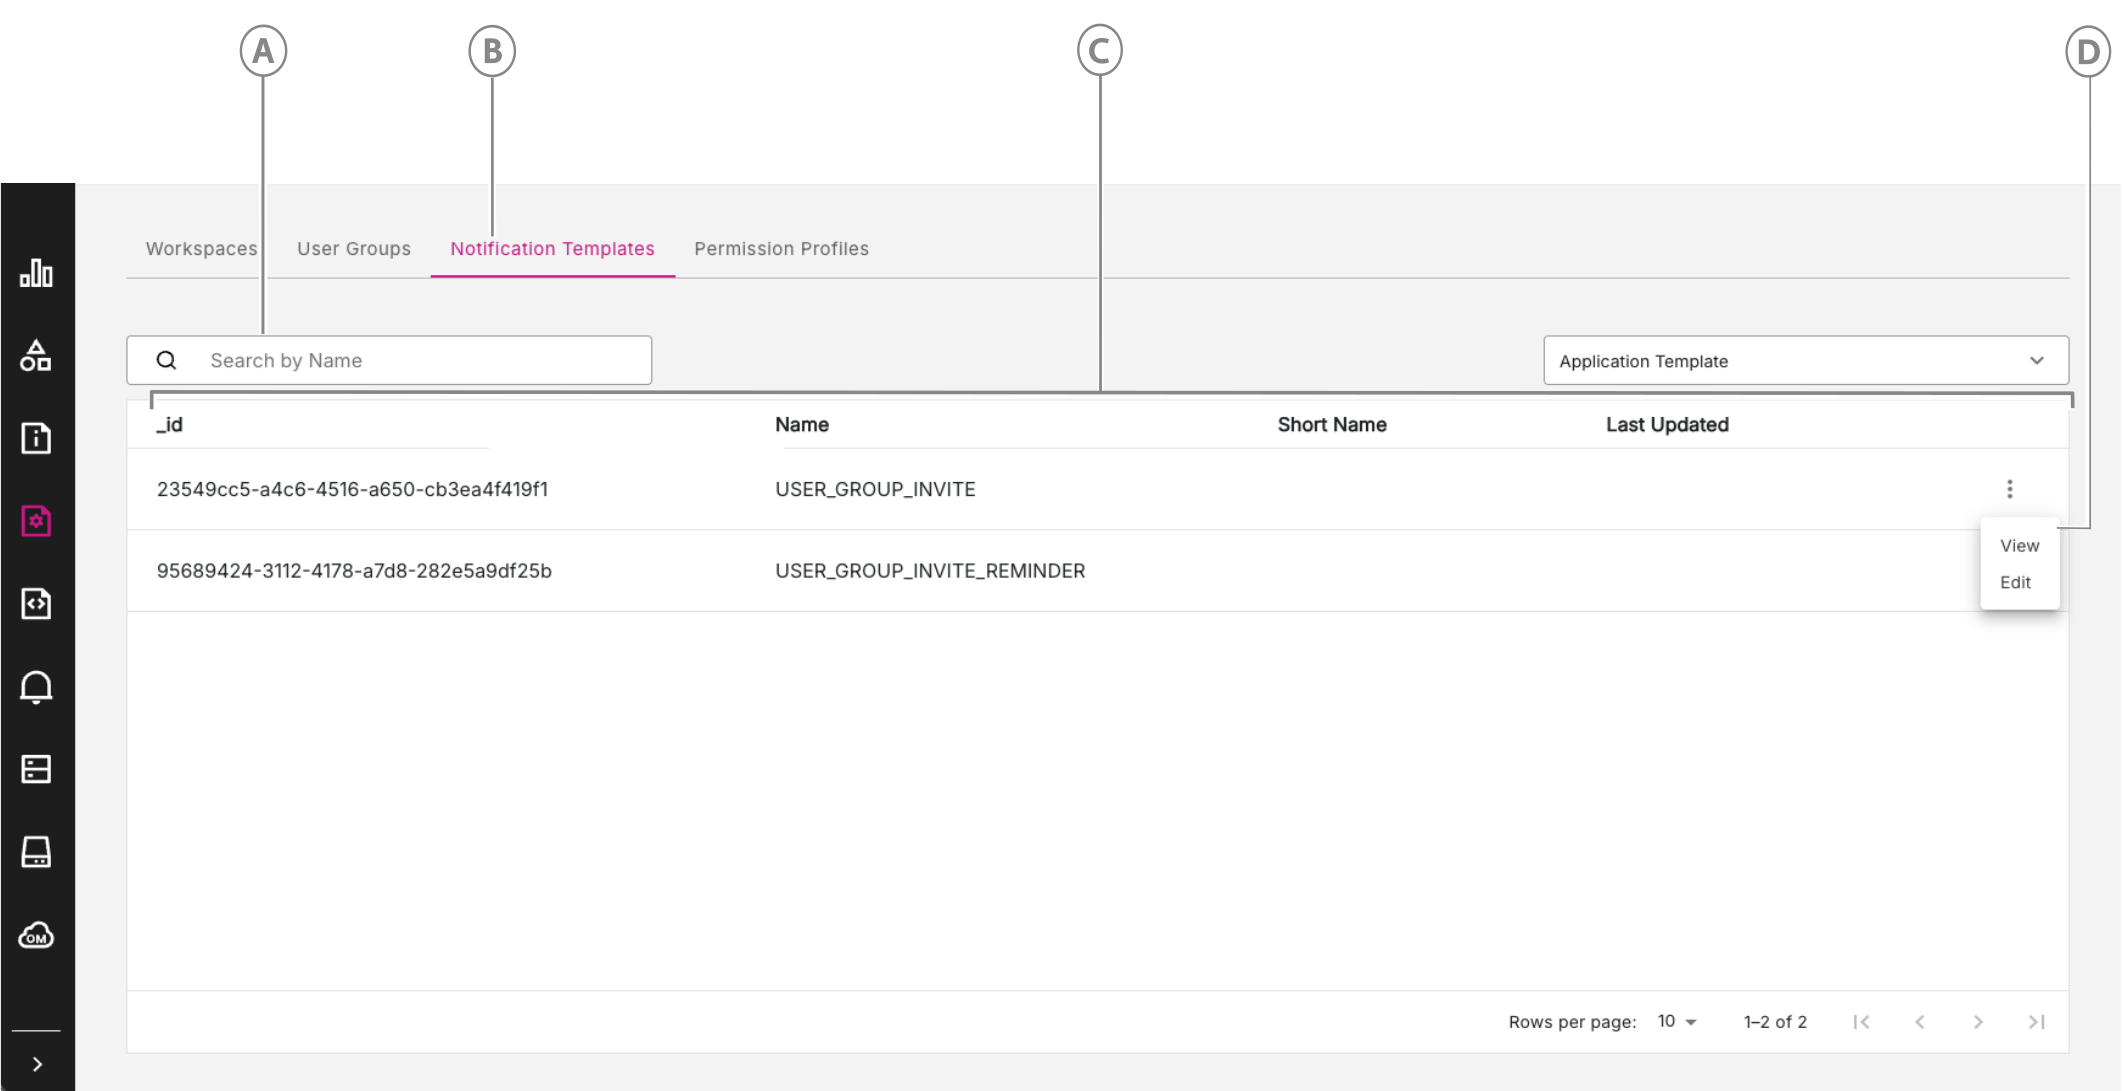
Task: Open the bar chart dashboard sidebar icon
Action: point(36,273)
